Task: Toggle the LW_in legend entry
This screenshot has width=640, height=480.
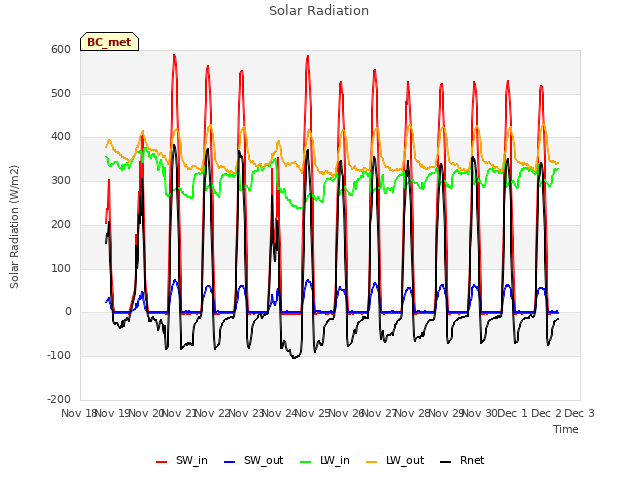Action: tap(325, 460)
